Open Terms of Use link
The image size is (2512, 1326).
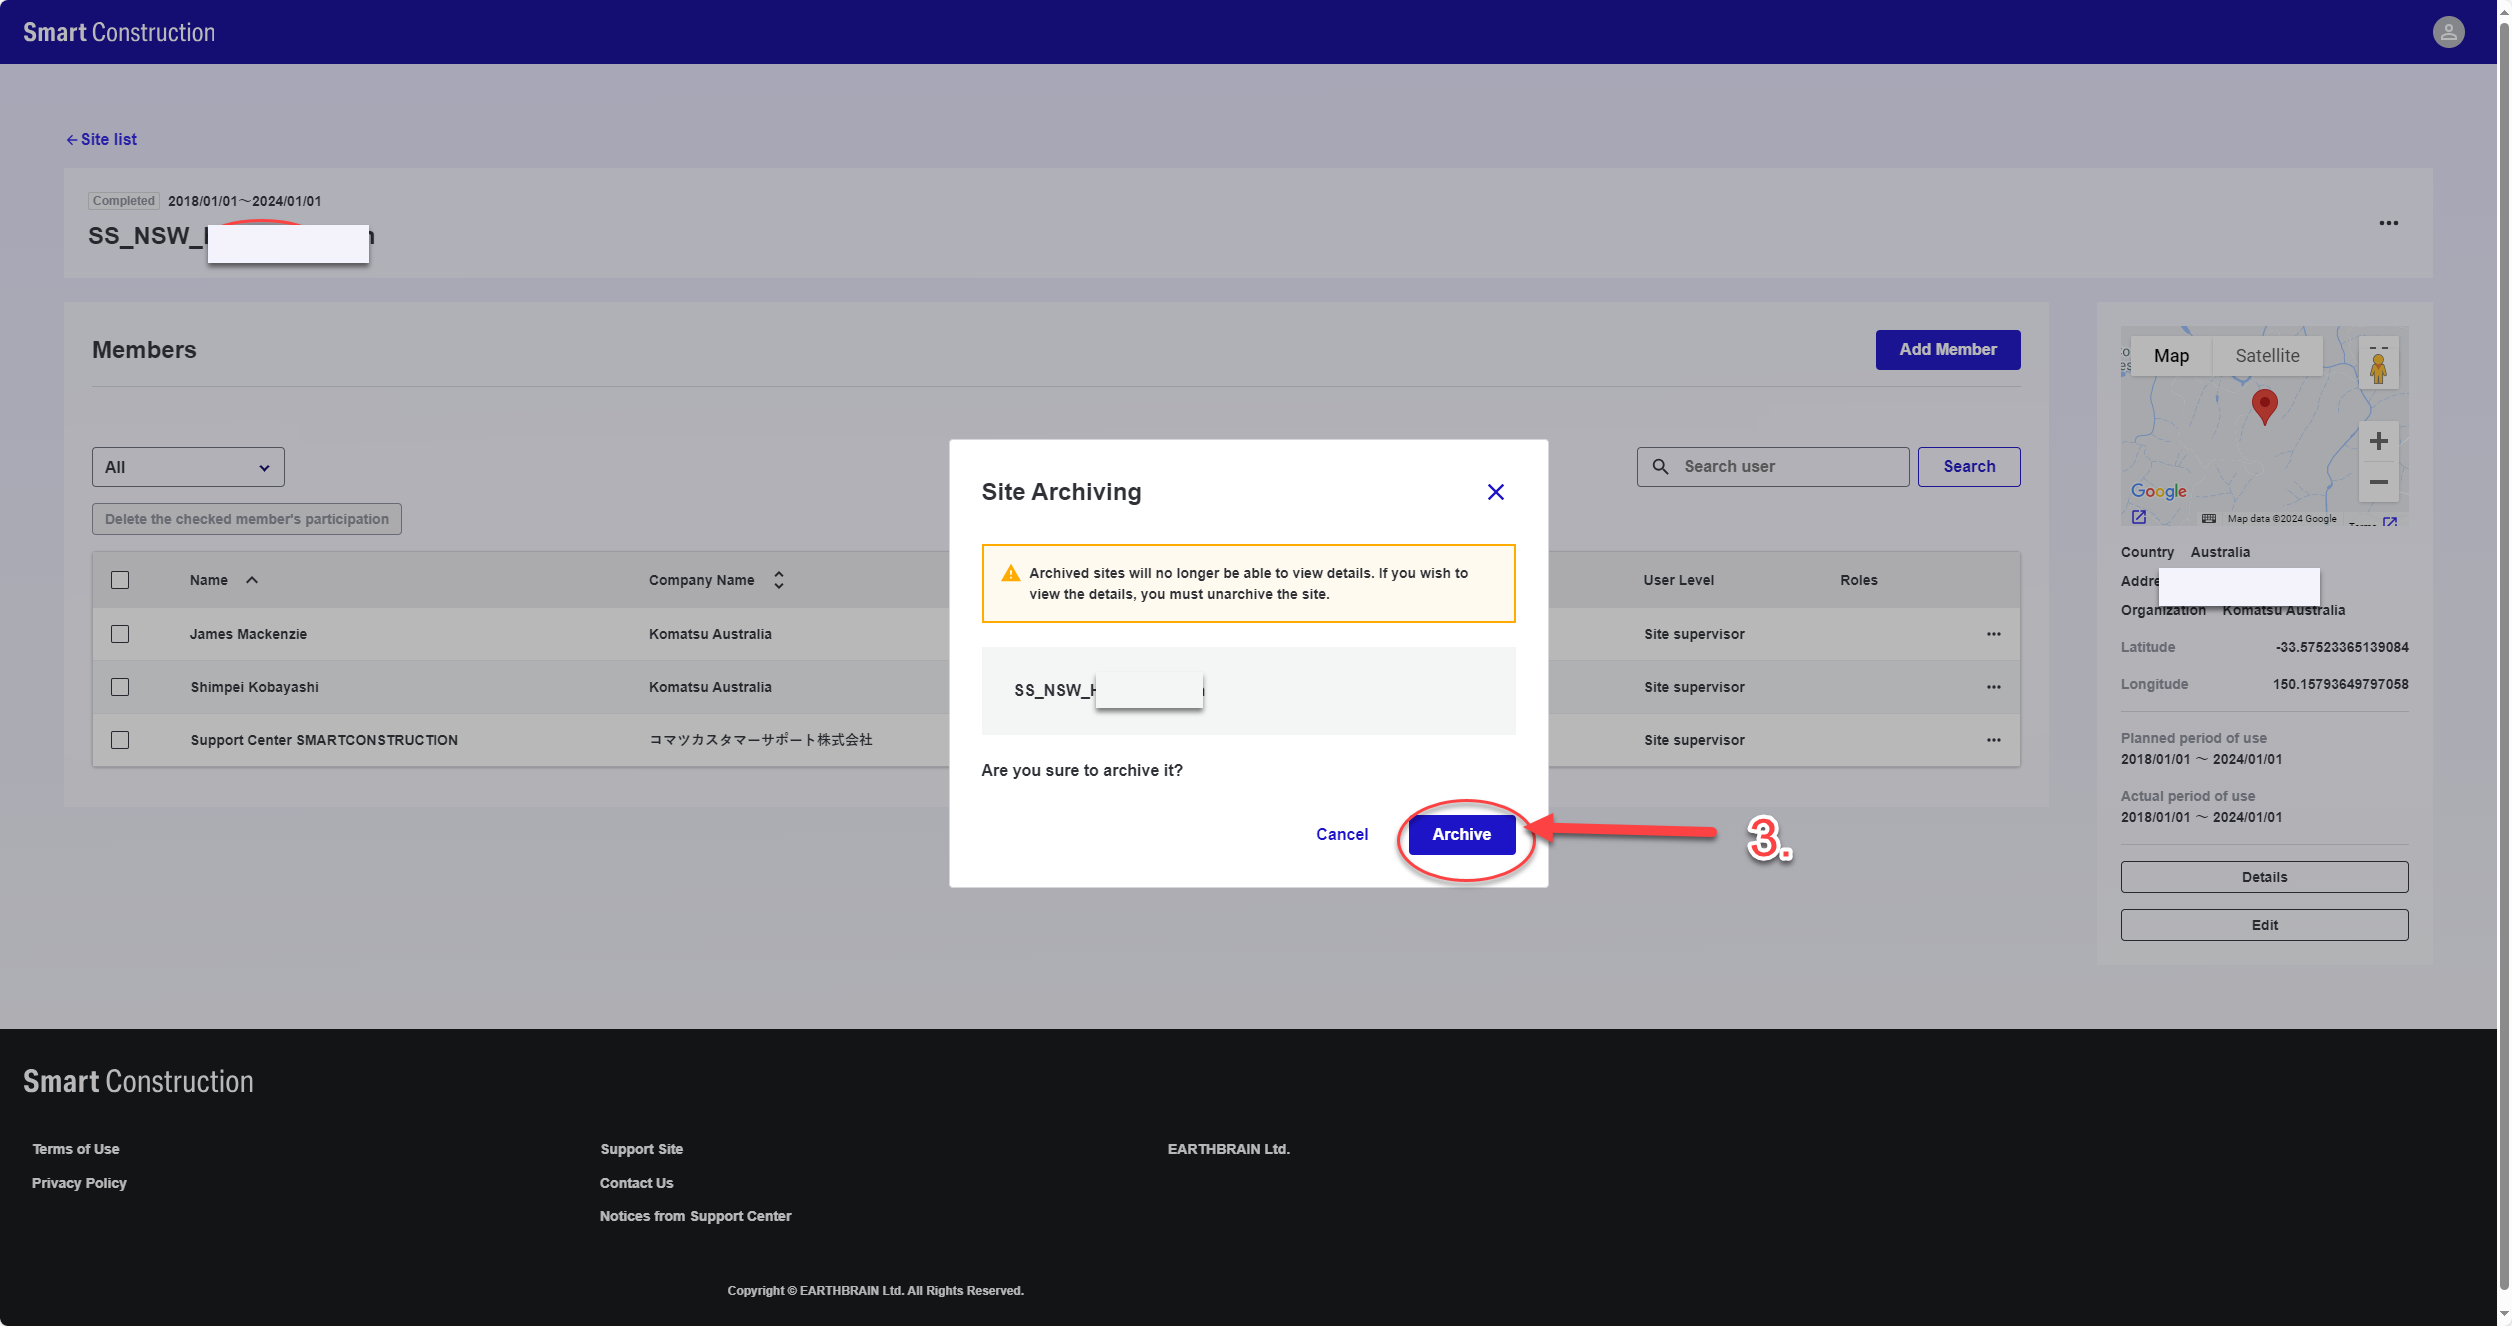pos(76,1149)
